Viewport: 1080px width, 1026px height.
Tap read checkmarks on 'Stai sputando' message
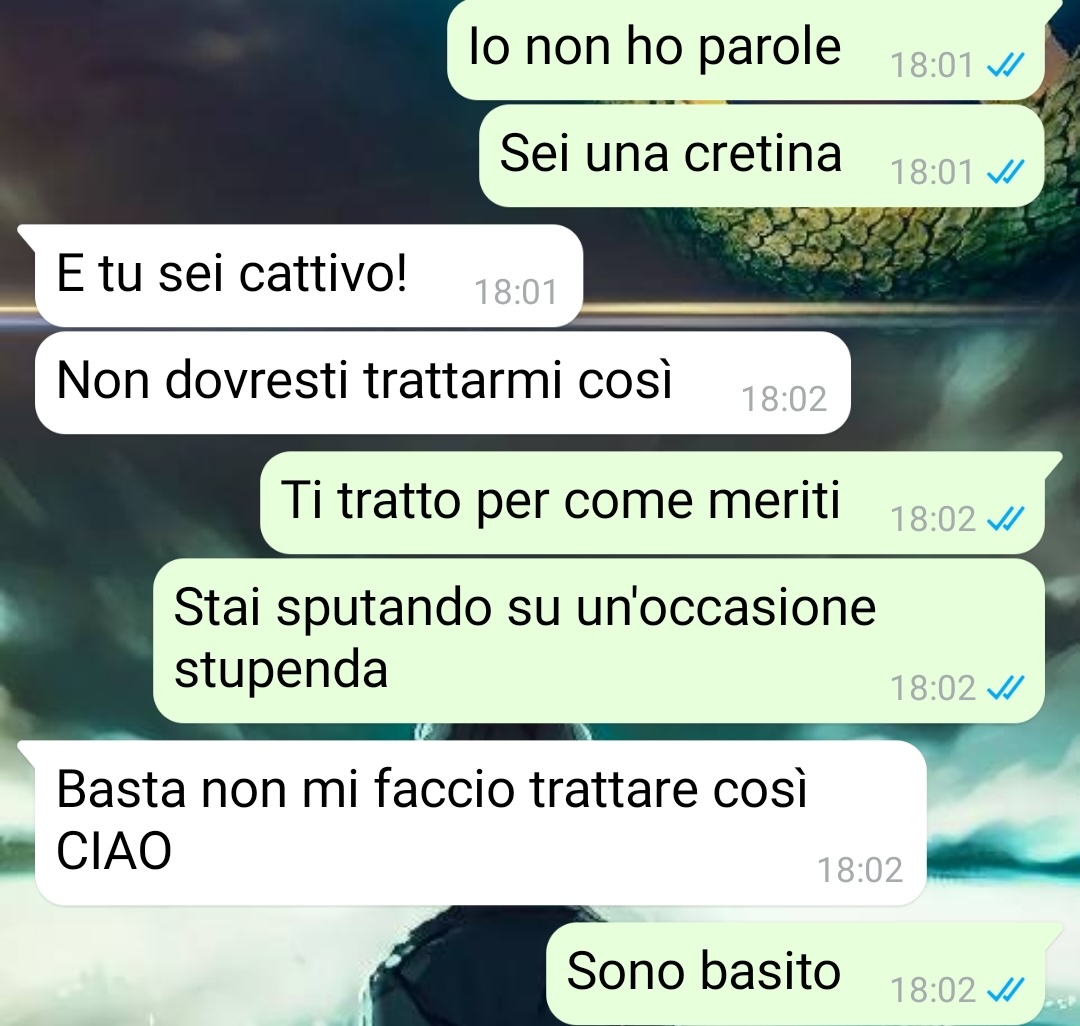[x=1006, y=687]
